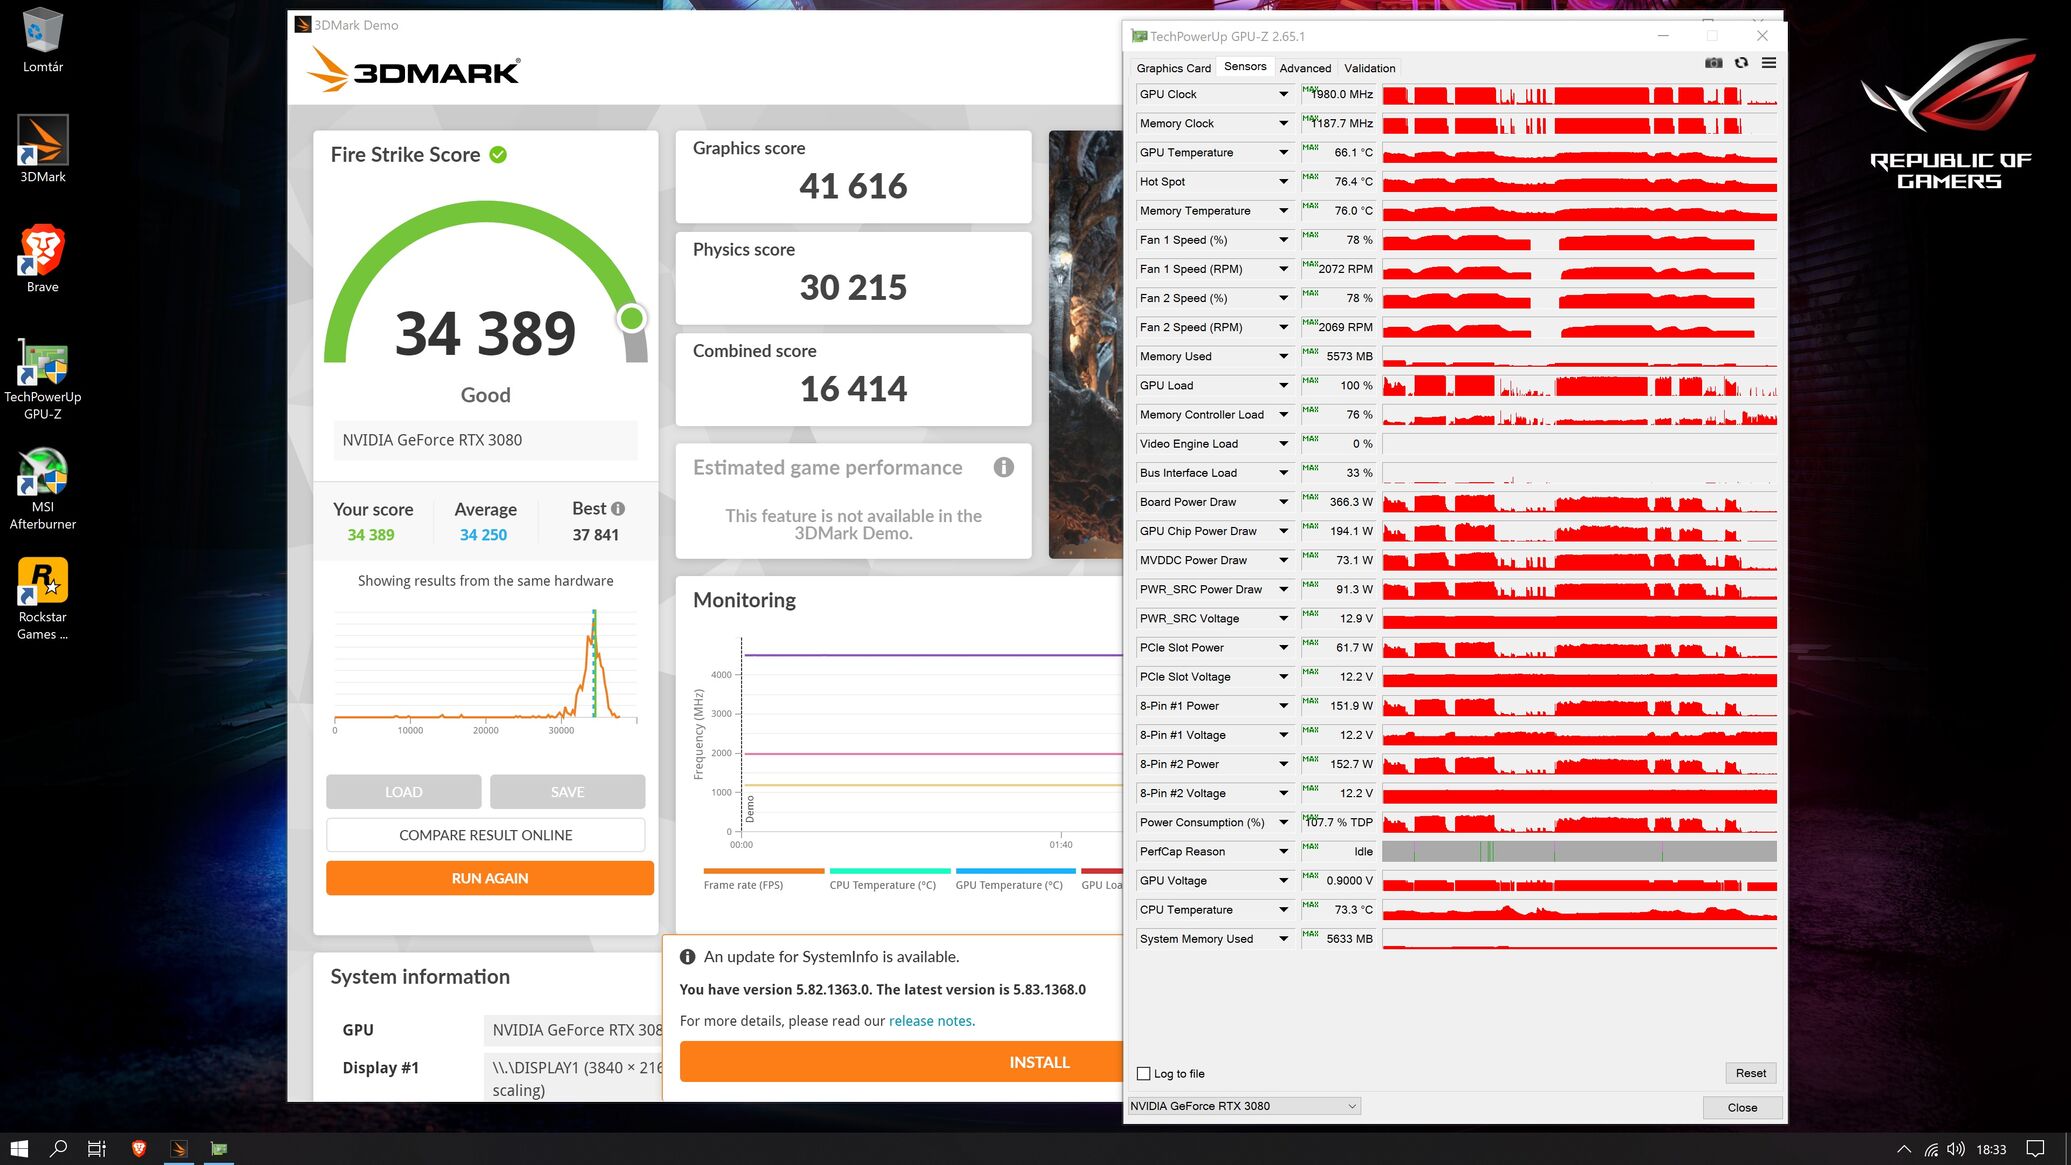Expand the GPU Clock sensor dropdown
Image resolution: width=2071 pixels, height=1165 pixels.
(1283, 94)
